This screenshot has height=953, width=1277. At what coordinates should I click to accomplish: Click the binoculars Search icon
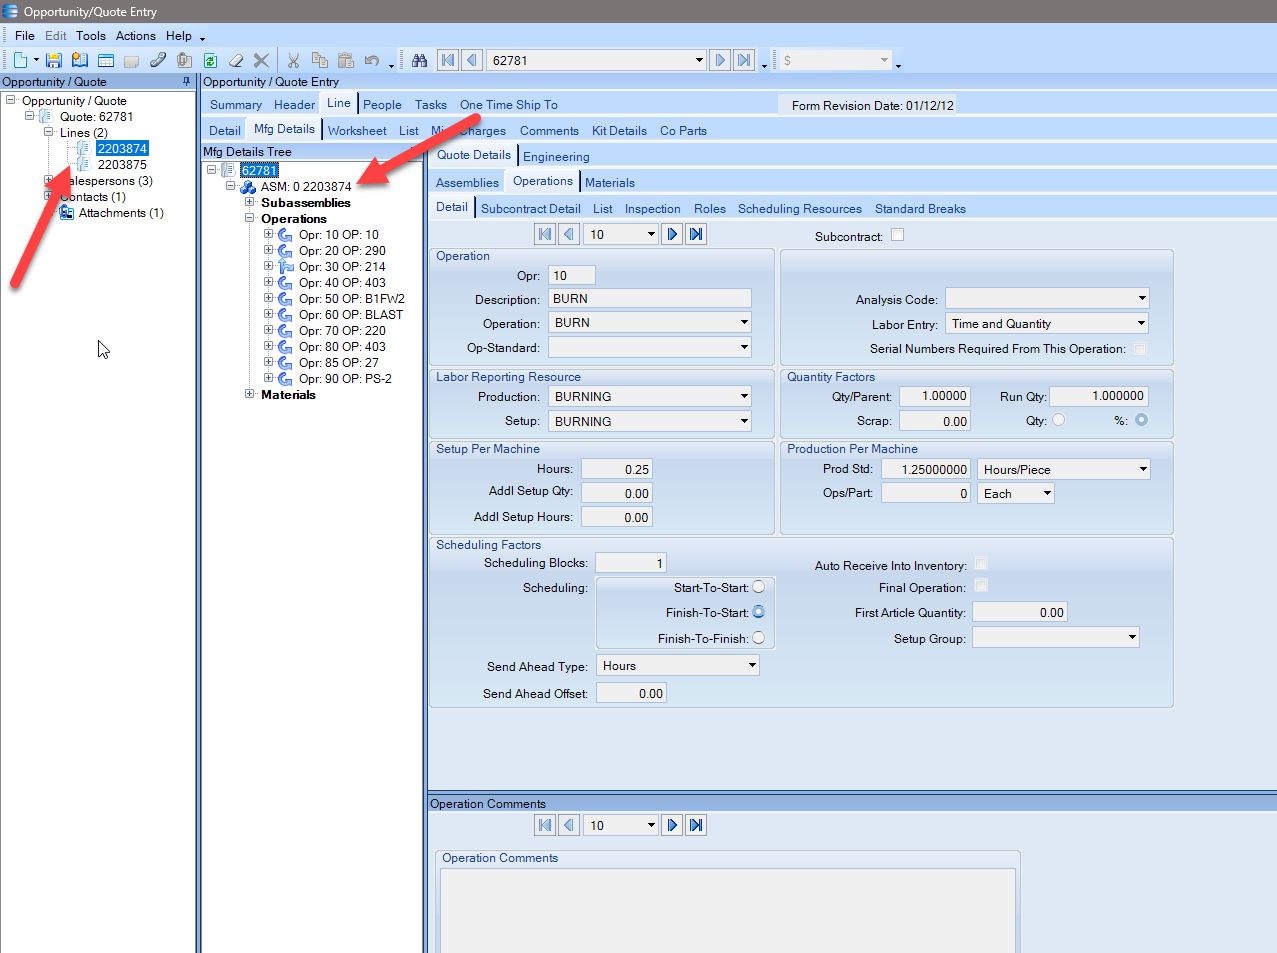[x=420, y=61]
